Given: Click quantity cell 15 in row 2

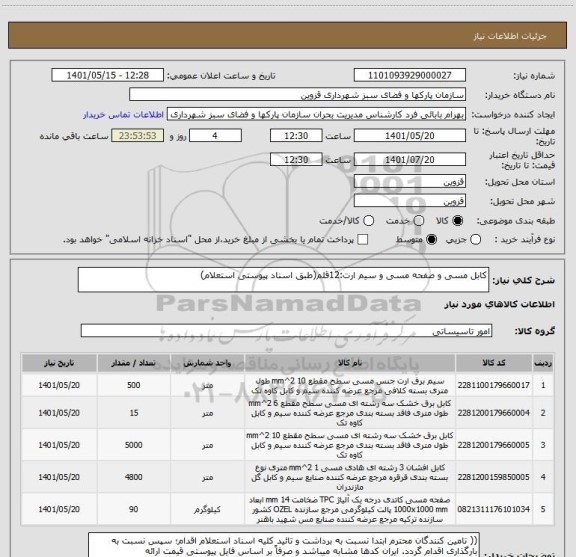Looking at the screenshot, I should pos(134,413).
